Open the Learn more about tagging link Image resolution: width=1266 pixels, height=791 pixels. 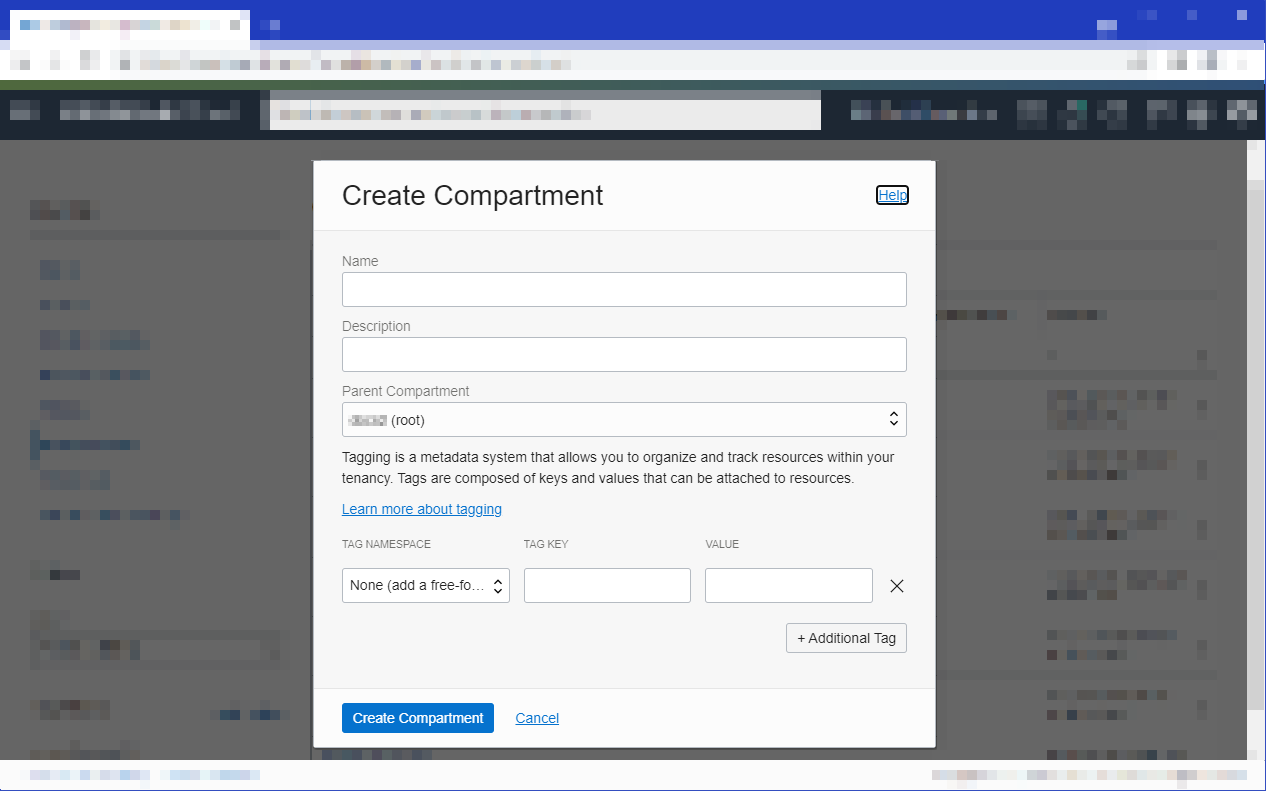(x=422, y=509)
